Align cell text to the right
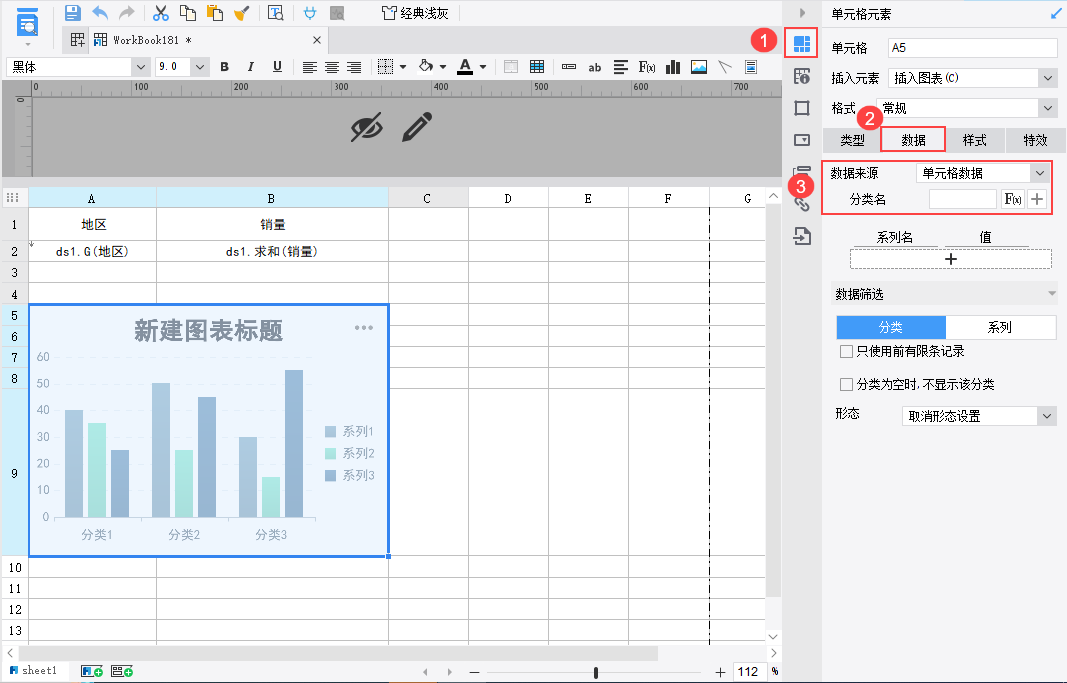Viewport: 1067px width, 683px height. pos(354,67)
